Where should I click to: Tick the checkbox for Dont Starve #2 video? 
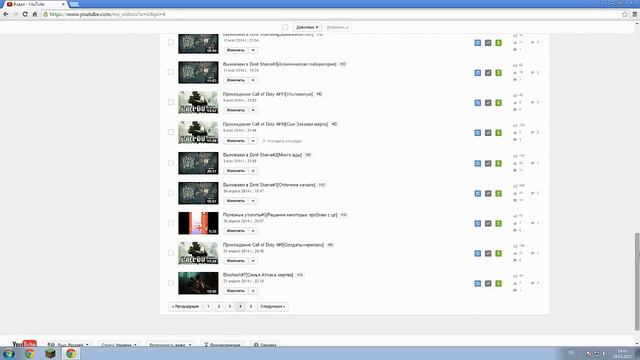point(171,163)
